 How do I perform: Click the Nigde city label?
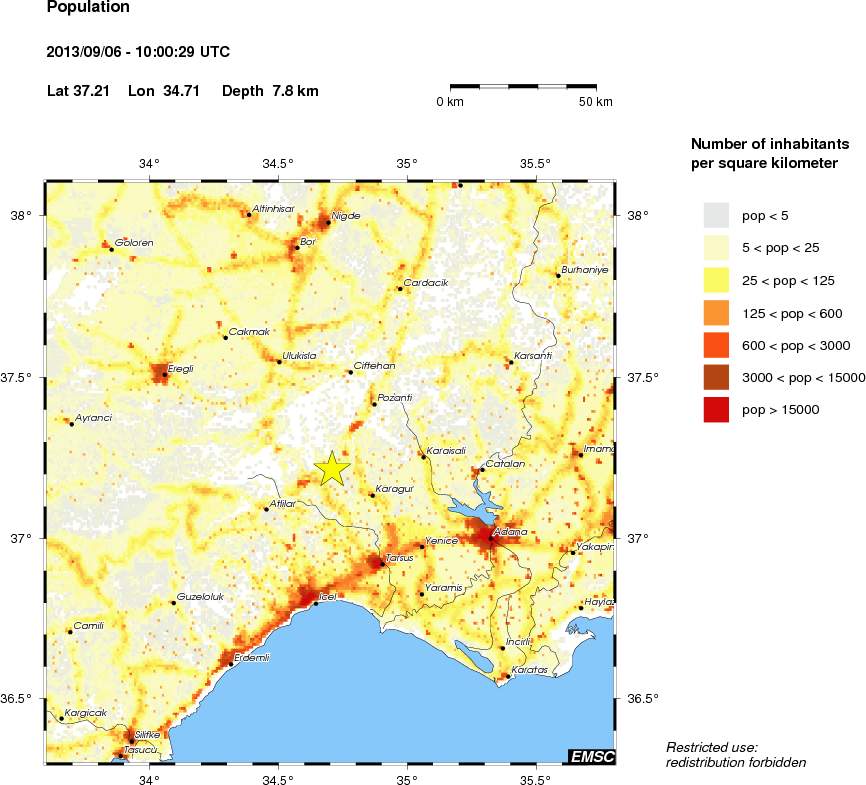(x=346, y=215)
